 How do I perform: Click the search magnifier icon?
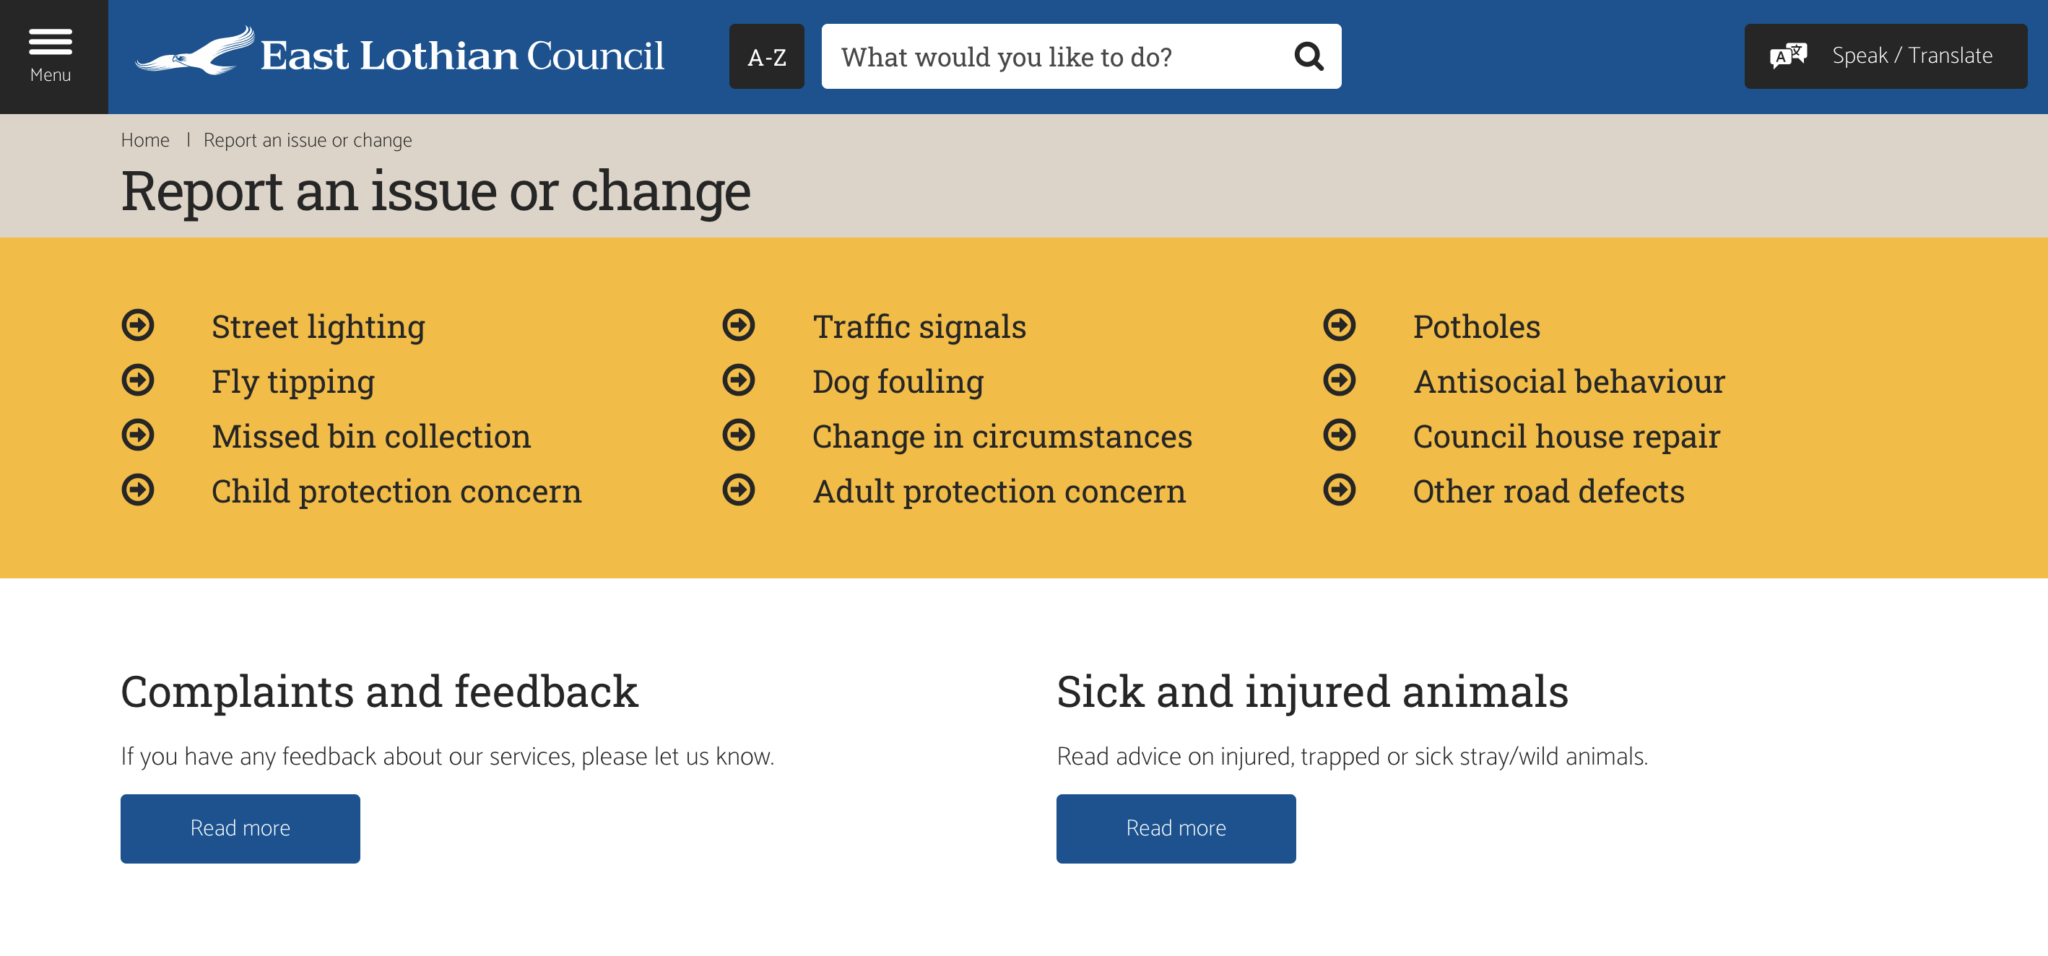pyautogui.click(x=1308, y=57)
